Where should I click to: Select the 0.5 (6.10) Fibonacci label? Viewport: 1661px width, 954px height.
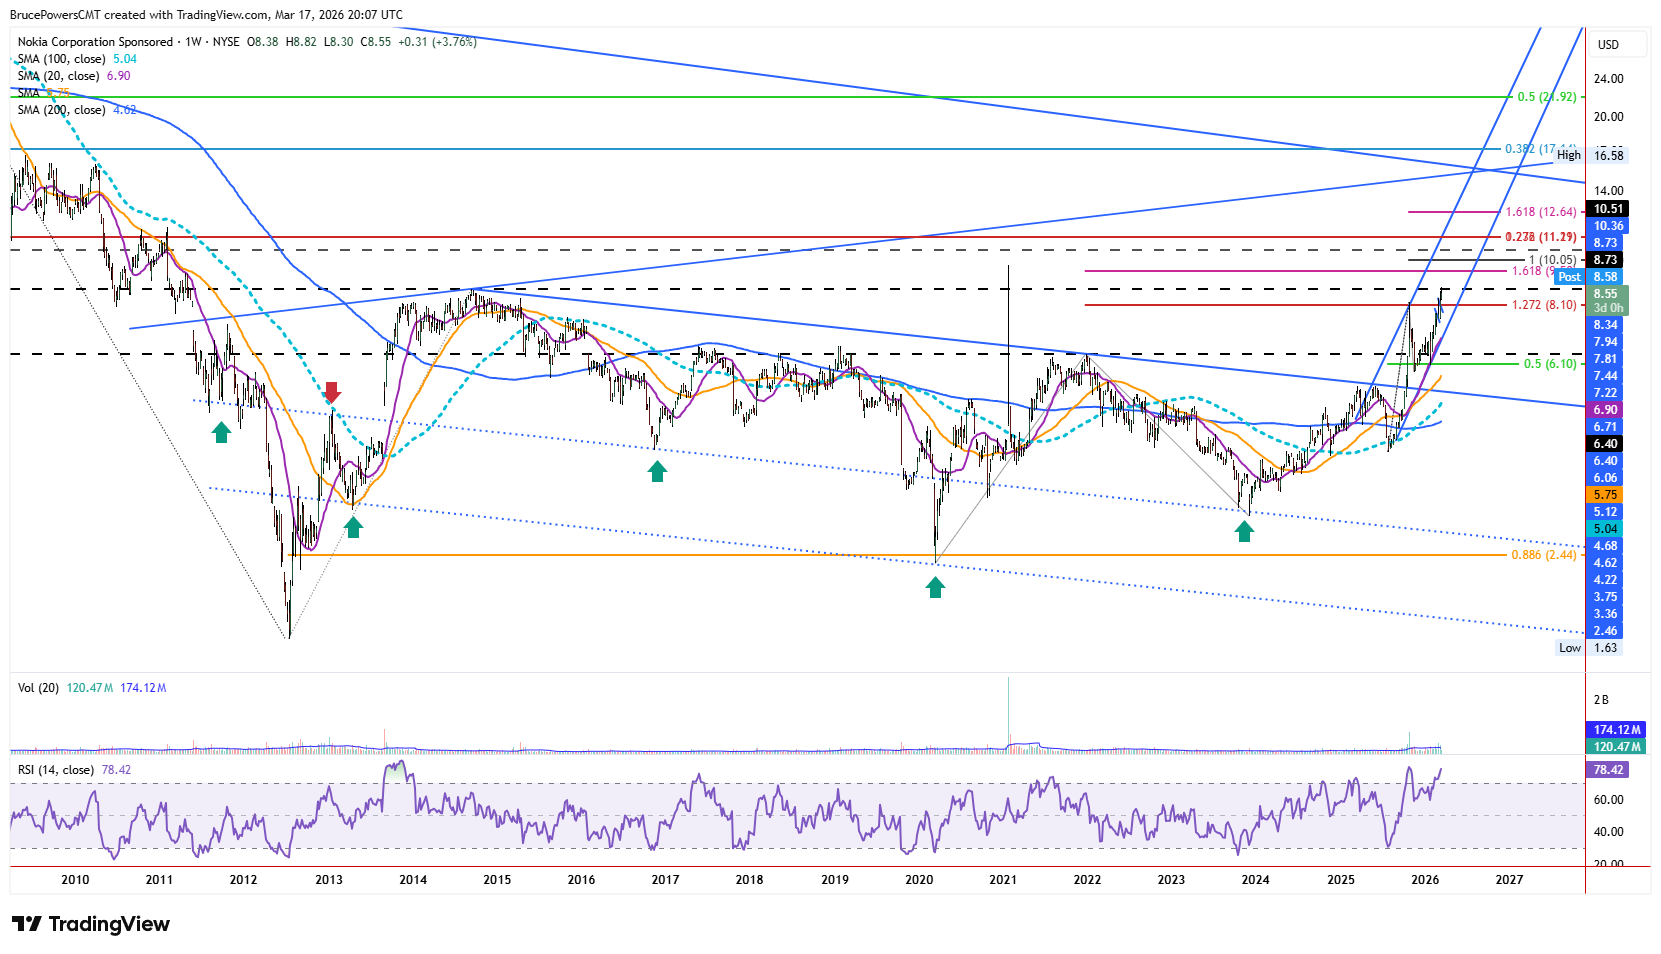(x=1550, y=364)
